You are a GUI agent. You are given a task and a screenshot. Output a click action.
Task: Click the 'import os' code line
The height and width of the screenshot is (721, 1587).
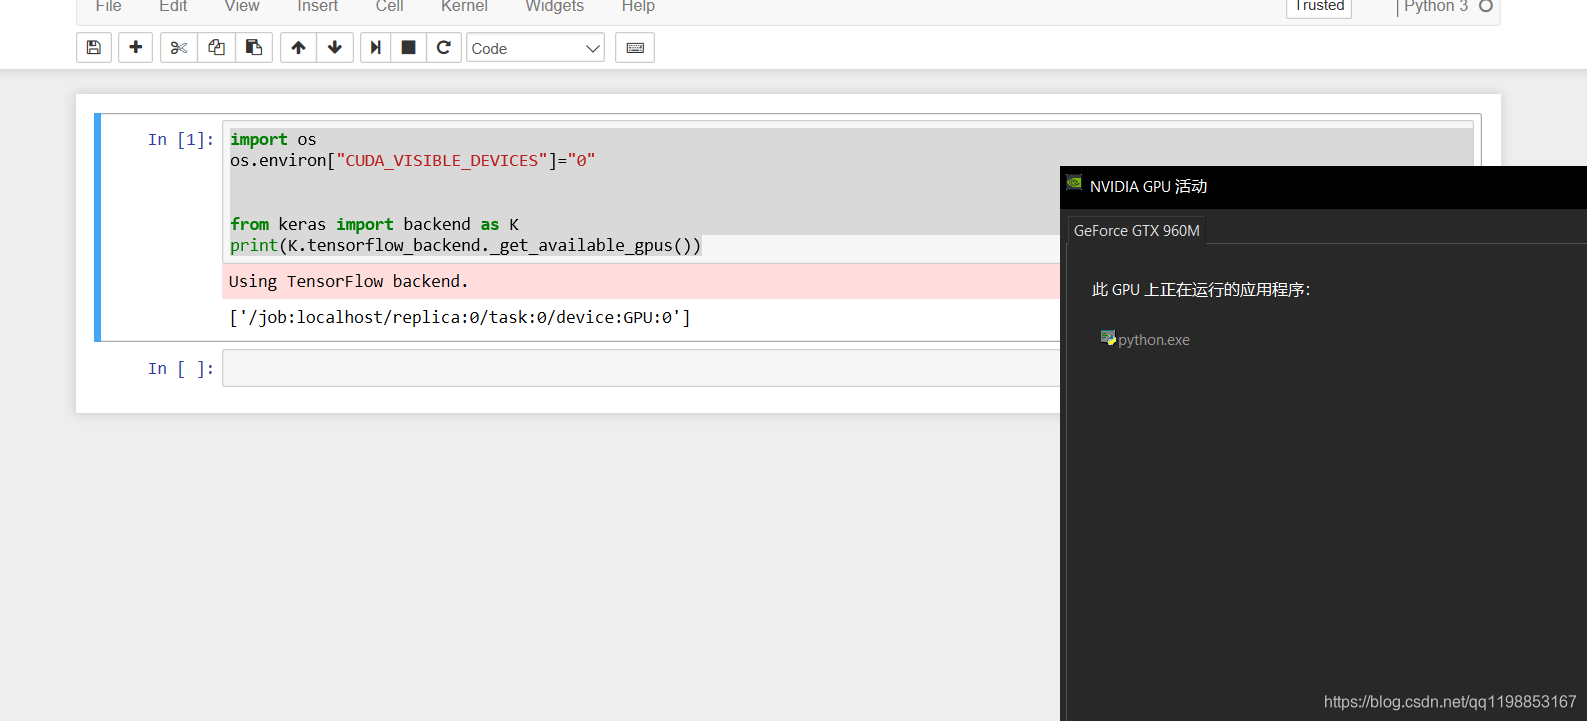(273, 140)
